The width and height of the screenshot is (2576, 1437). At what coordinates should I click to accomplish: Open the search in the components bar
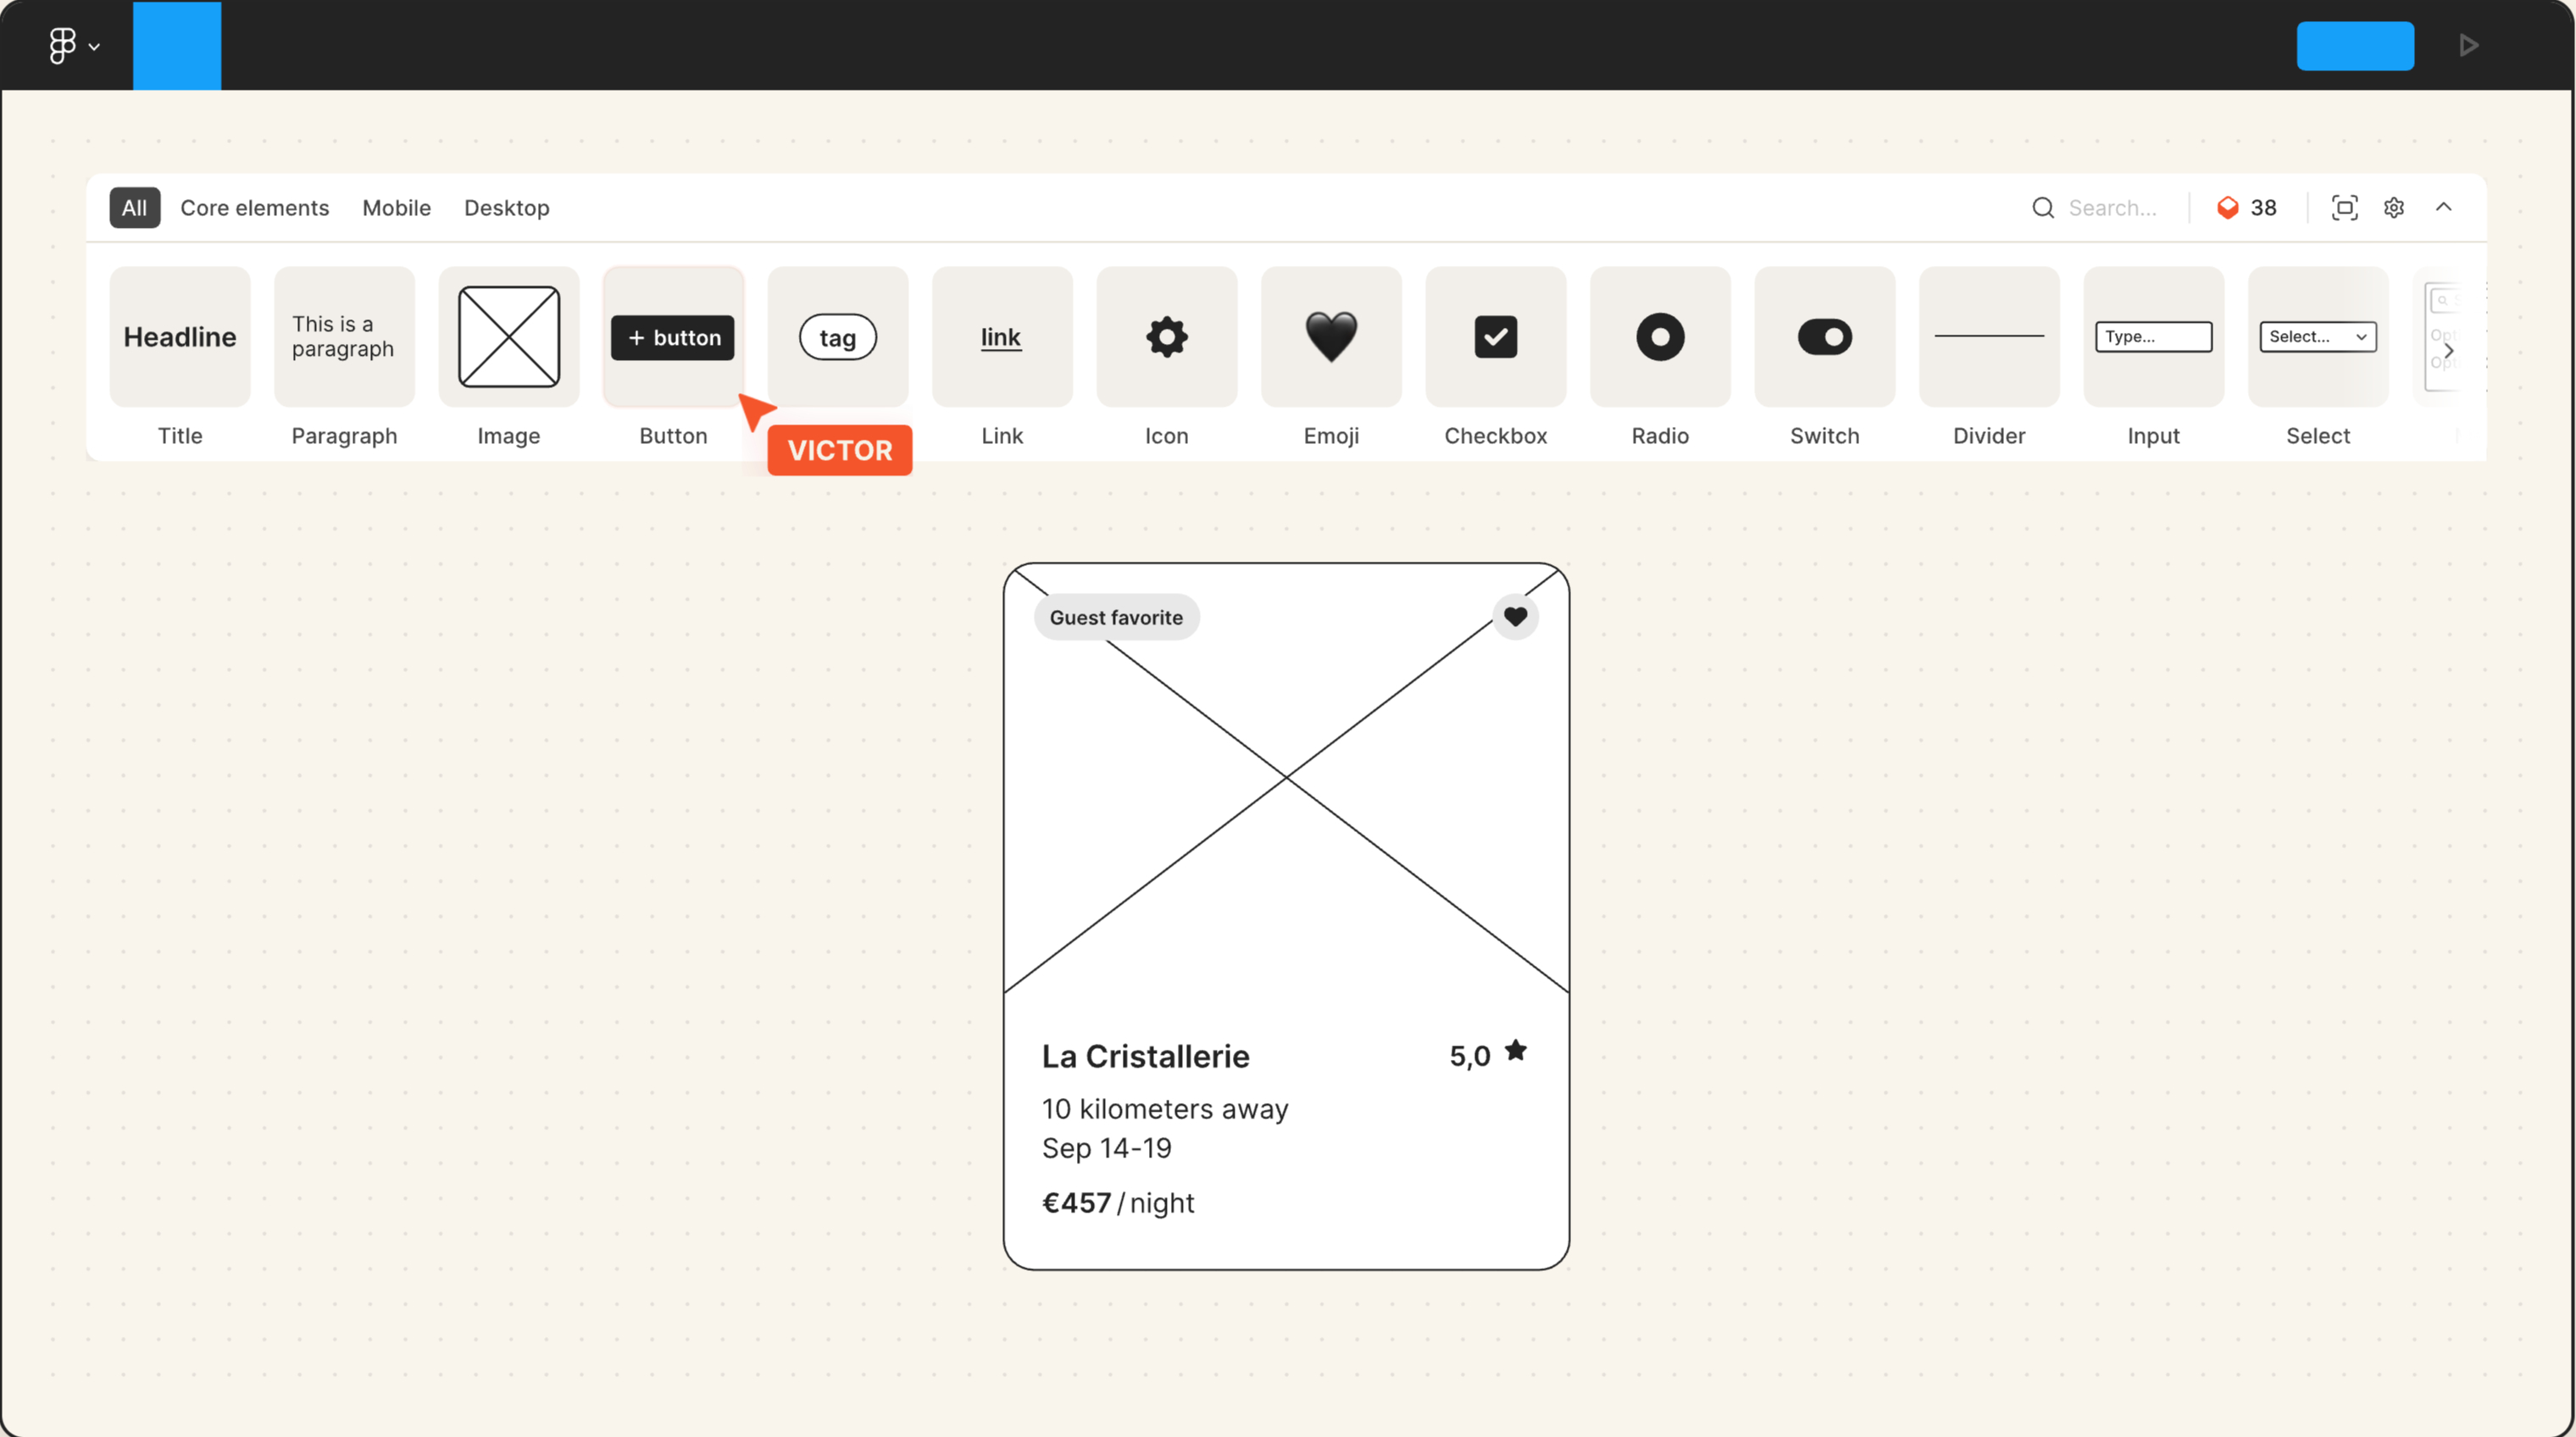click(2043, 207)
